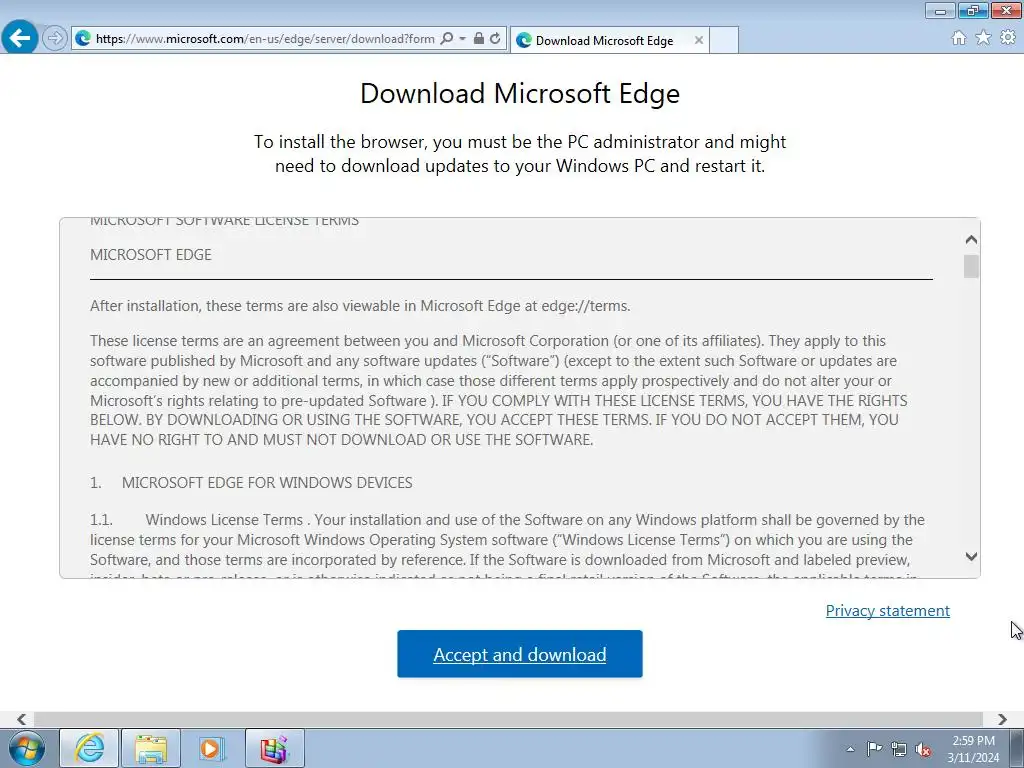Go to the home page icon
The width and height of the screenshot is (1024, 768).
[x=959, y=38]
